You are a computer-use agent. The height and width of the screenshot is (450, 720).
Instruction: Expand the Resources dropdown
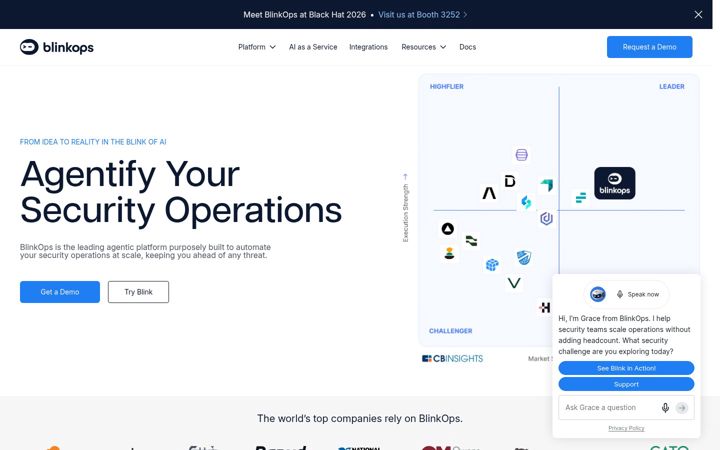click(423, 47)
